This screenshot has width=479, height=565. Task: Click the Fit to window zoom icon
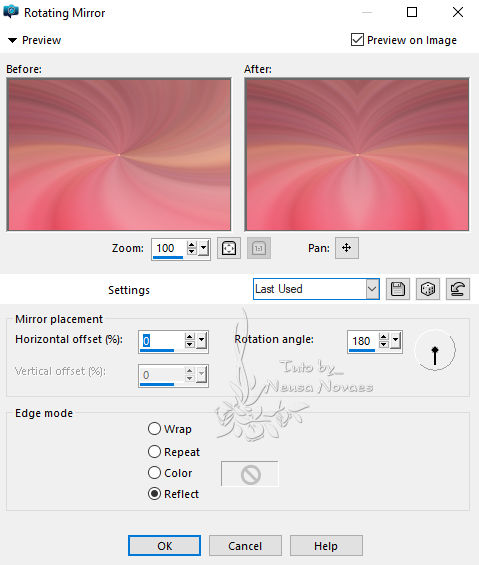pyautogui.click(x=229, y=248)
